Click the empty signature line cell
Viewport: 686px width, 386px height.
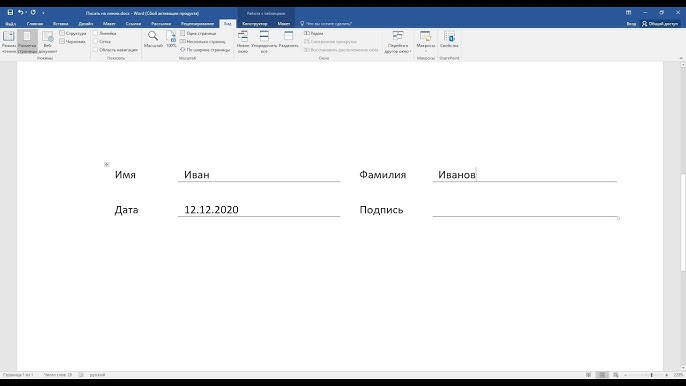click(525, 210)
